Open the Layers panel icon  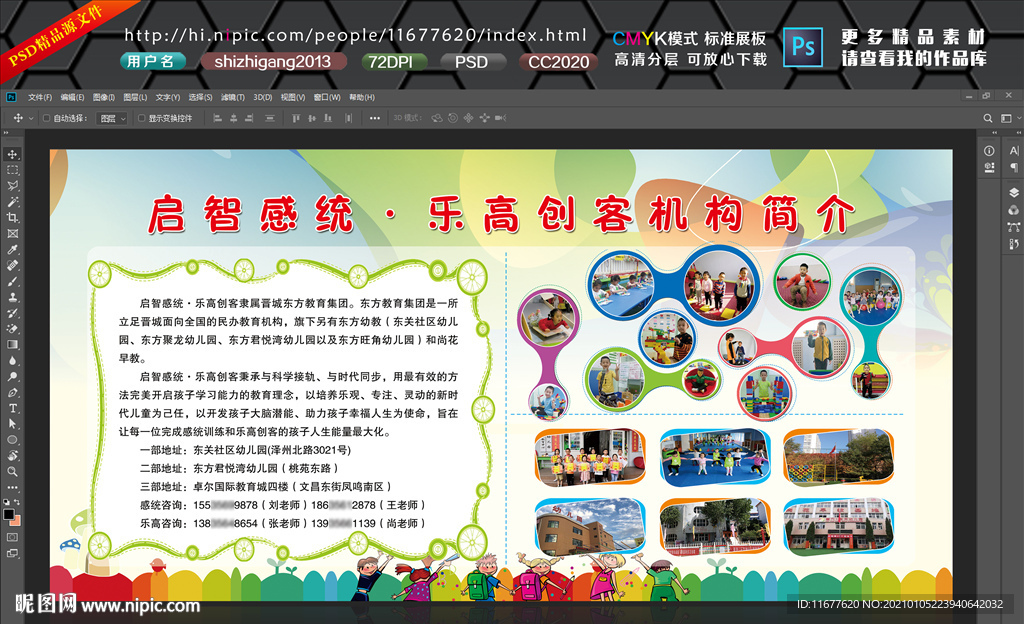[1014, 193]
